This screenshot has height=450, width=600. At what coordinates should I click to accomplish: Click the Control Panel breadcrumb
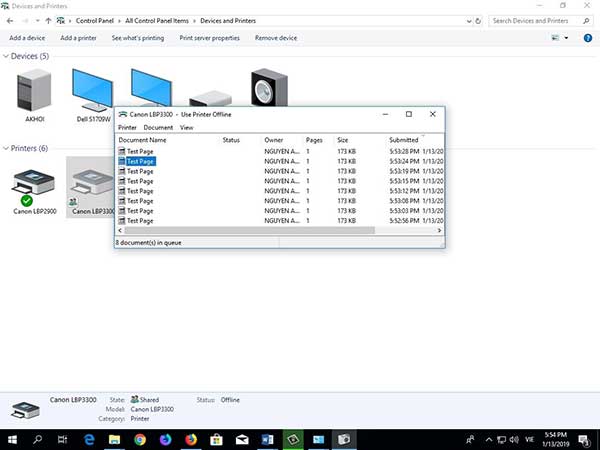[95, 21]
